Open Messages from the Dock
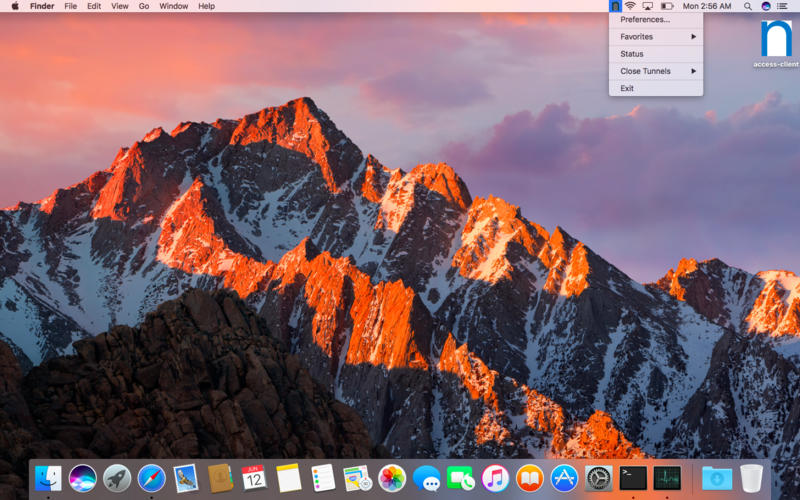Viewport: 800px width, 500px height. click(427, 479)
